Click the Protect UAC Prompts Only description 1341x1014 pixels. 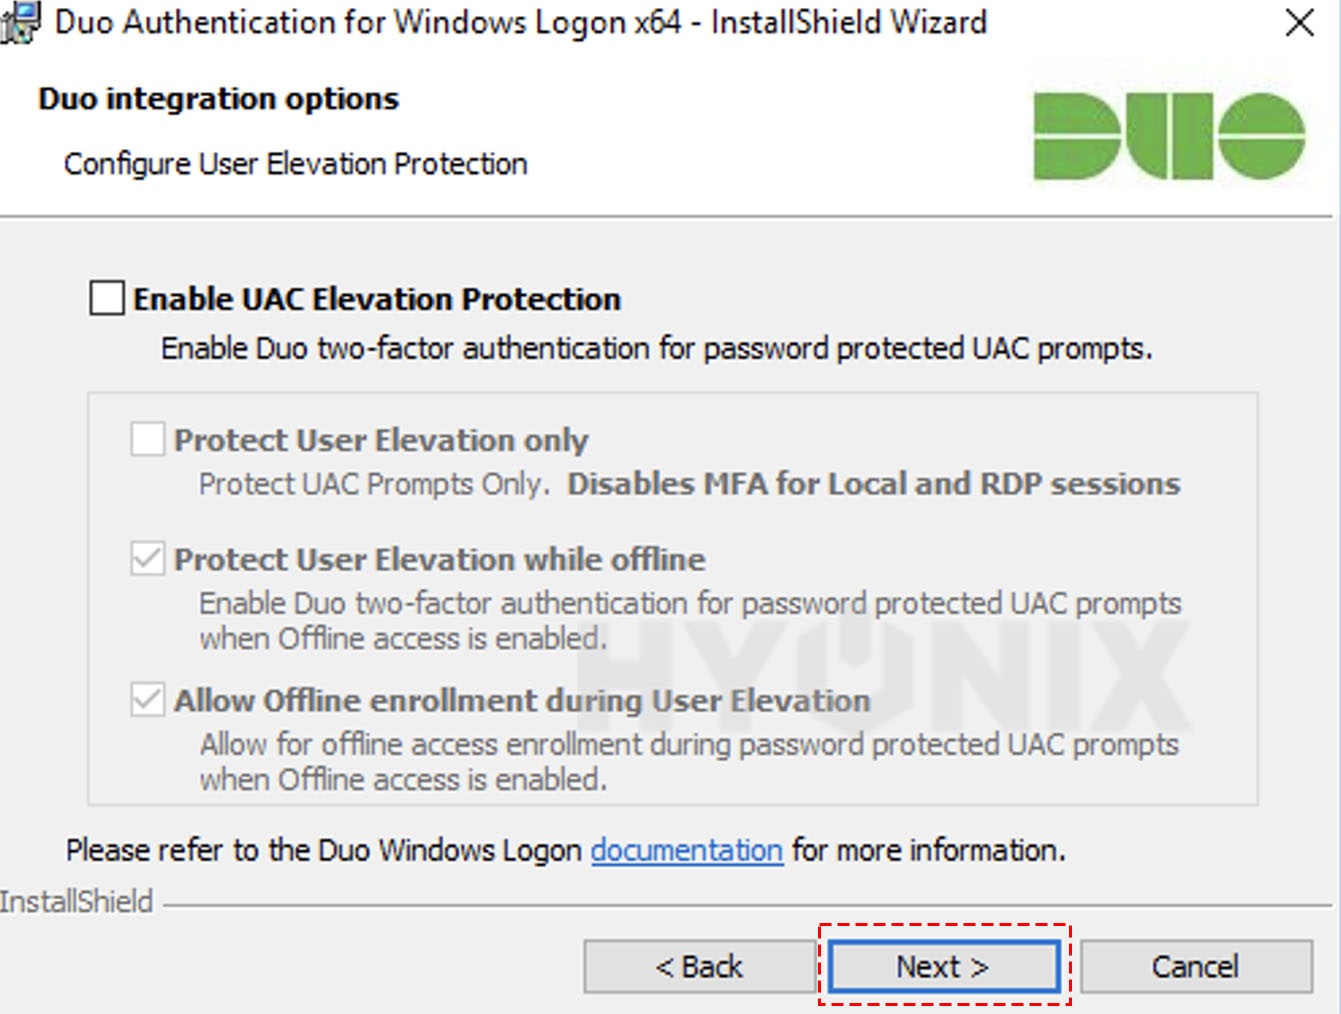[373, 484]
